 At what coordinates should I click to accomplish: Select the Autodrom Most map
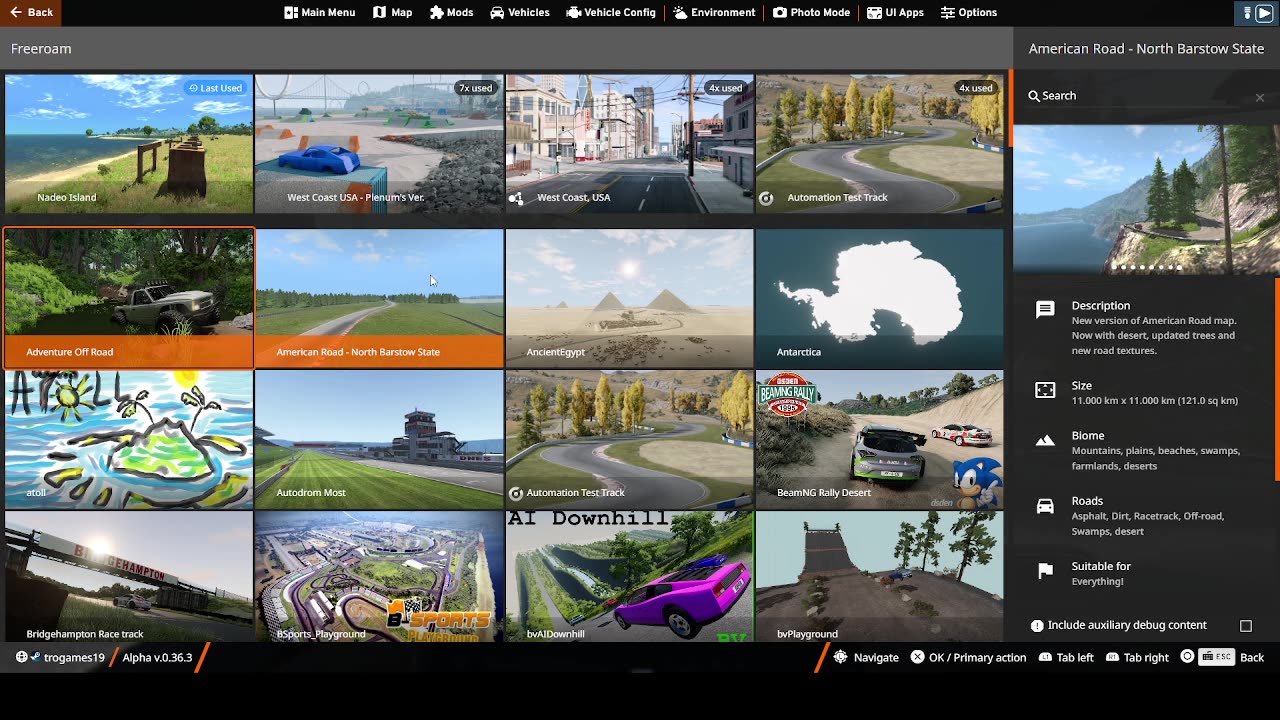[379, 440]
